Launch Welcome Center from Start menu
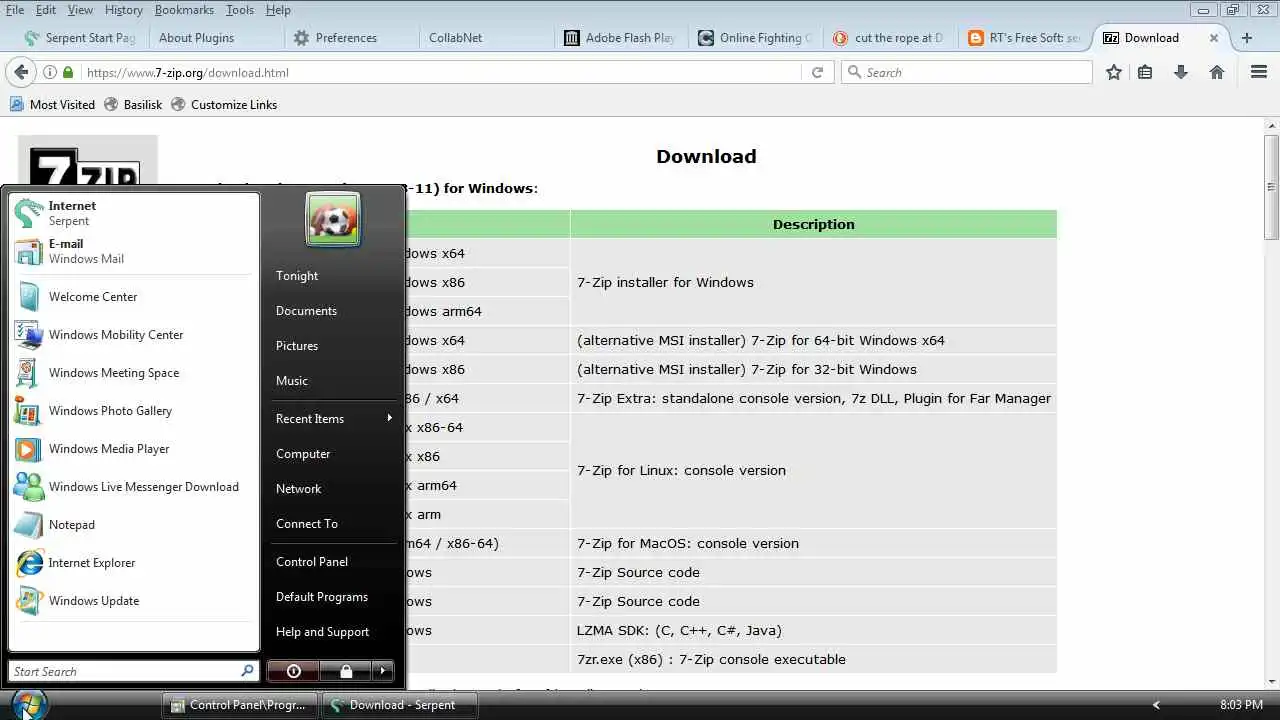 coord(134,297)
